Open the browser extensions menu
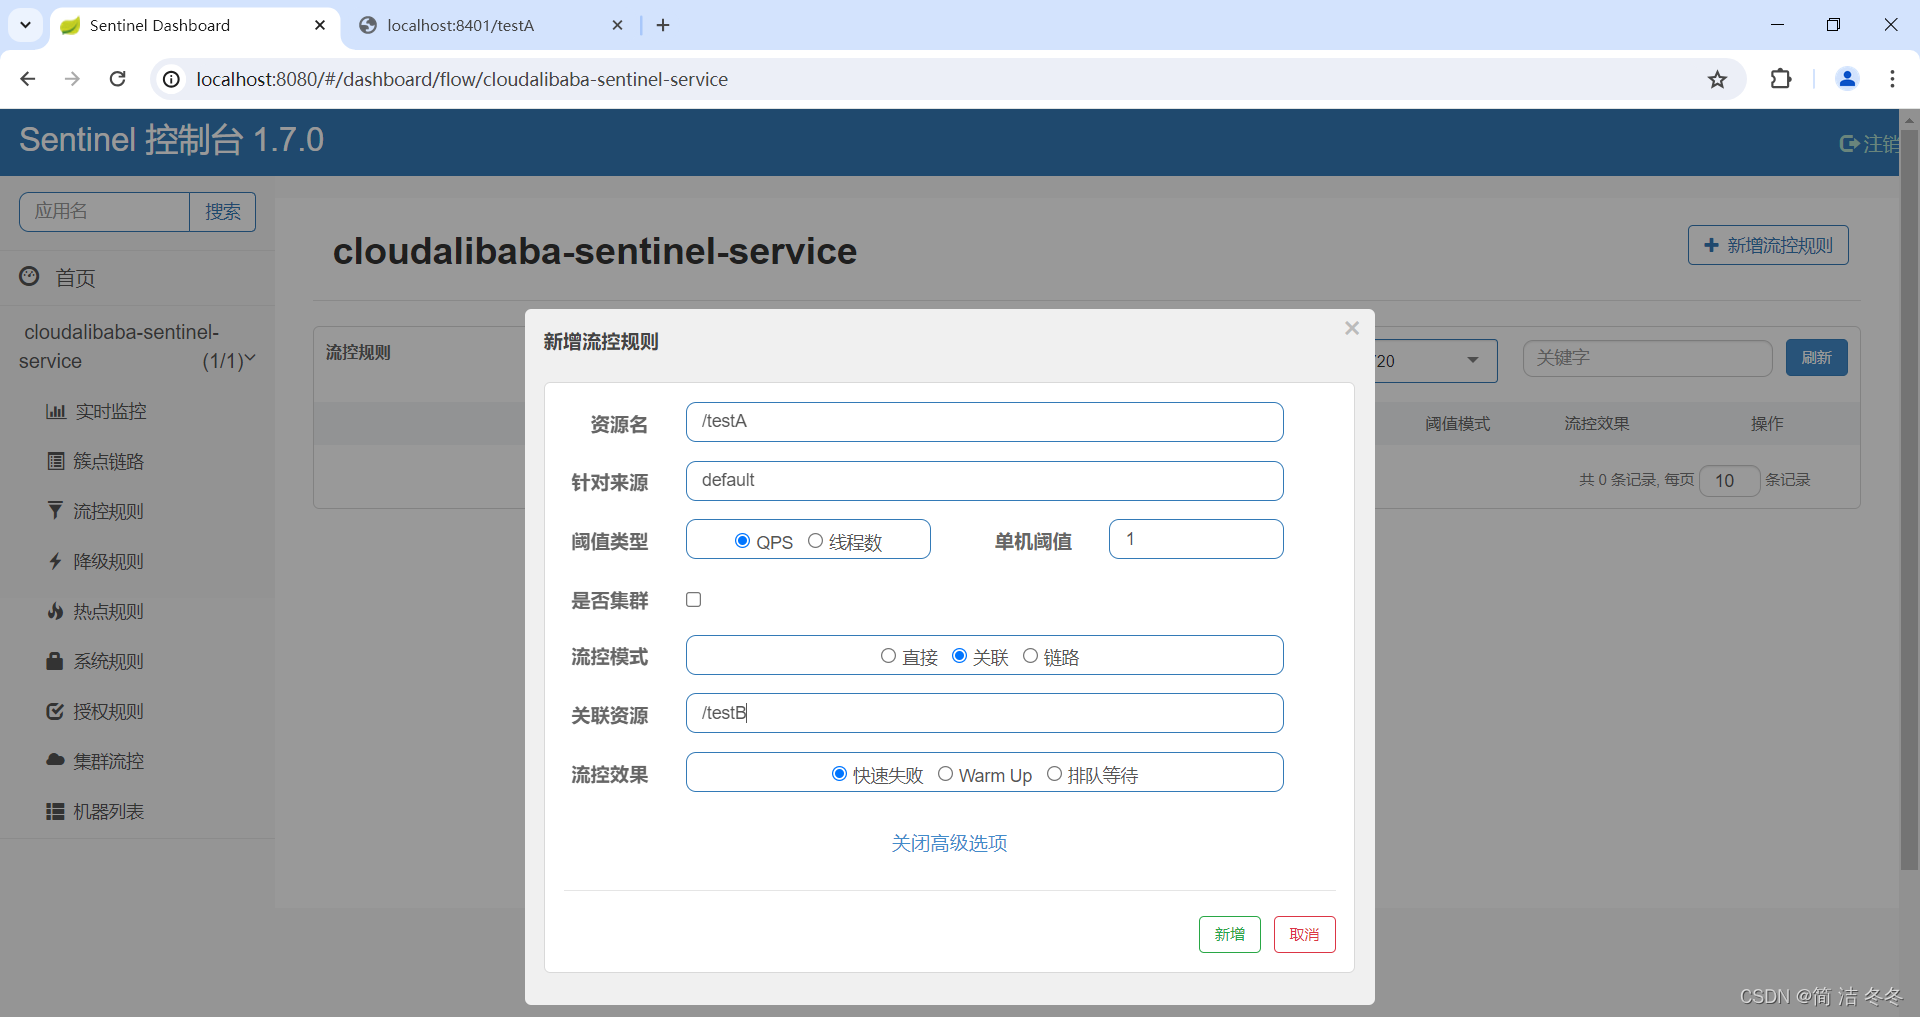 coord(1781,79)
